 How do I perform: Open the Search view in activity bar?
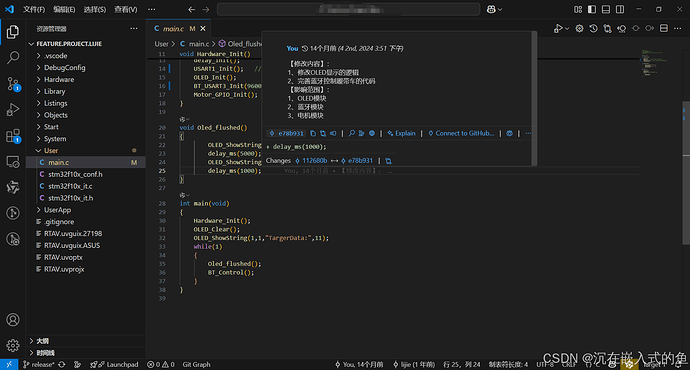tap(13, 58)
